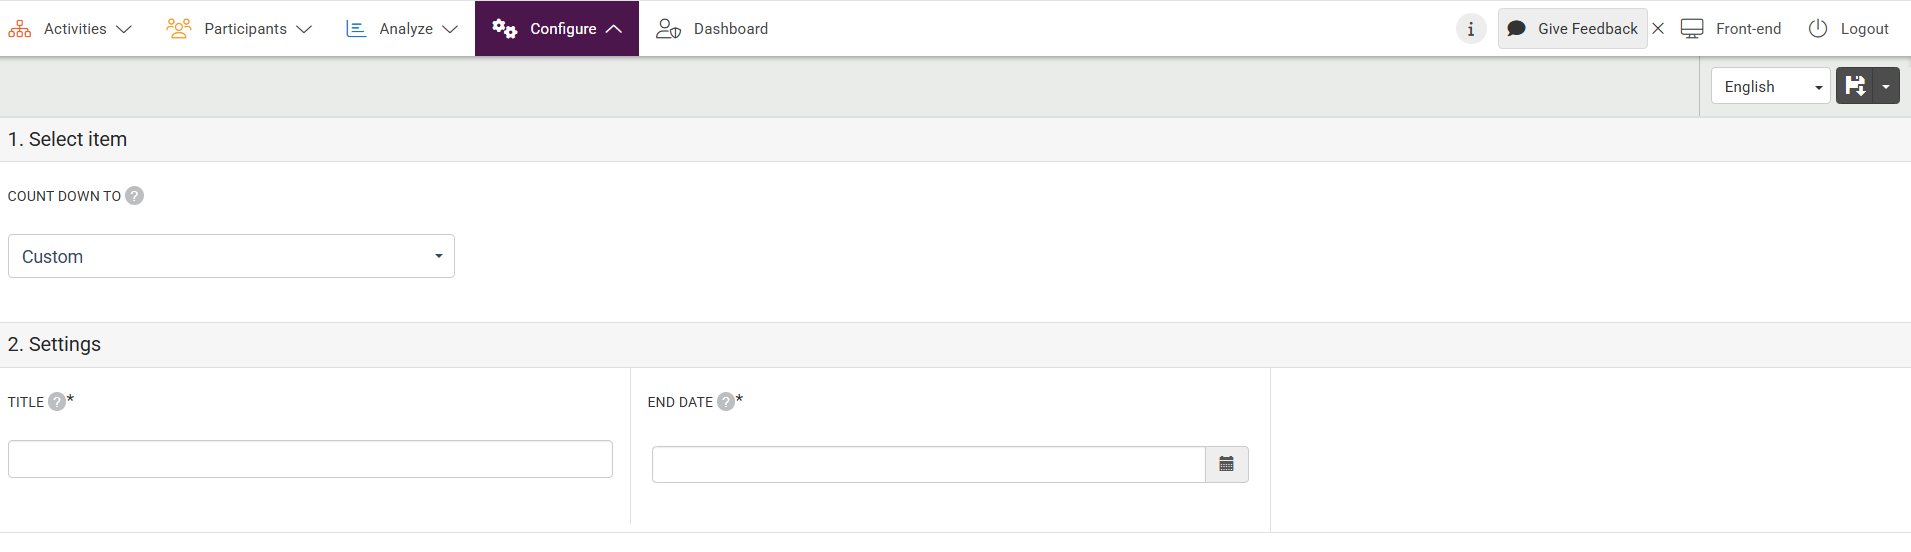Open the End Date calendar picker

point(1226,464)
